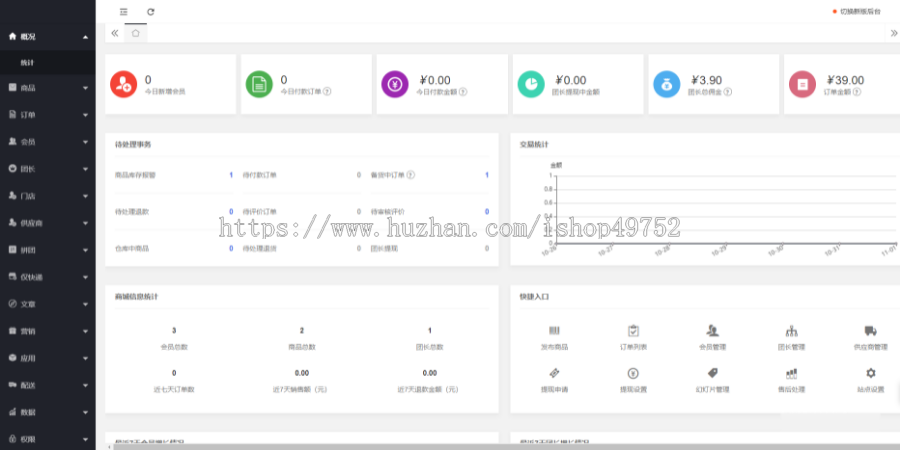Expand the 门店 sidebar menu arrow
The width and height of the screenshot is (900, 450).
click(x=86, y=196)
